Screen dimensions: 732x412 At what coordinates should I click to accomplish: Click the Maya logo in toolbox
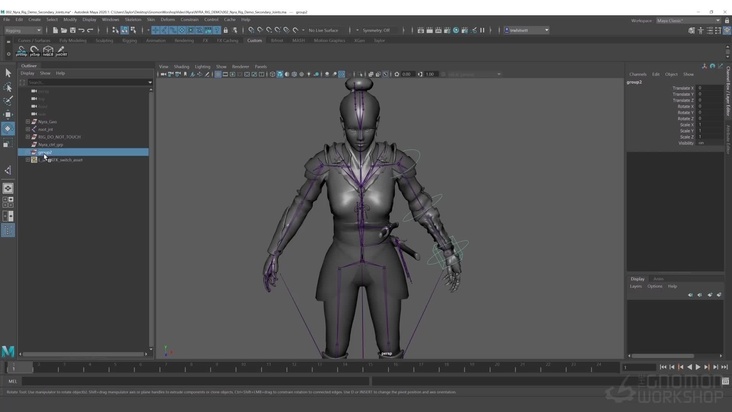pos(8,351)
